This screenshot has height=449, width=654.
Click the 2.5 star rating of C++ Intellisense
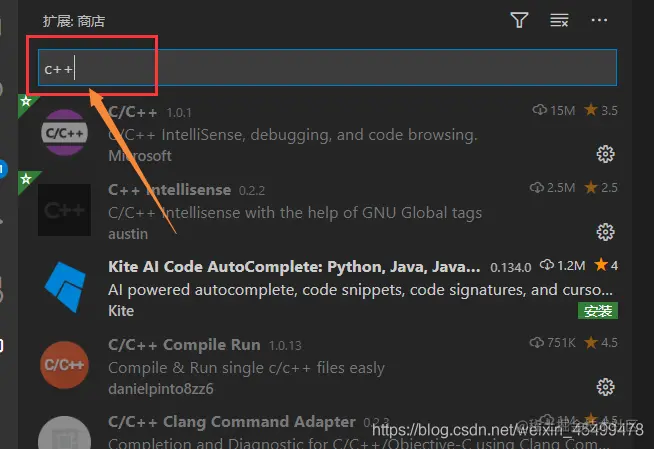(601, 188)
